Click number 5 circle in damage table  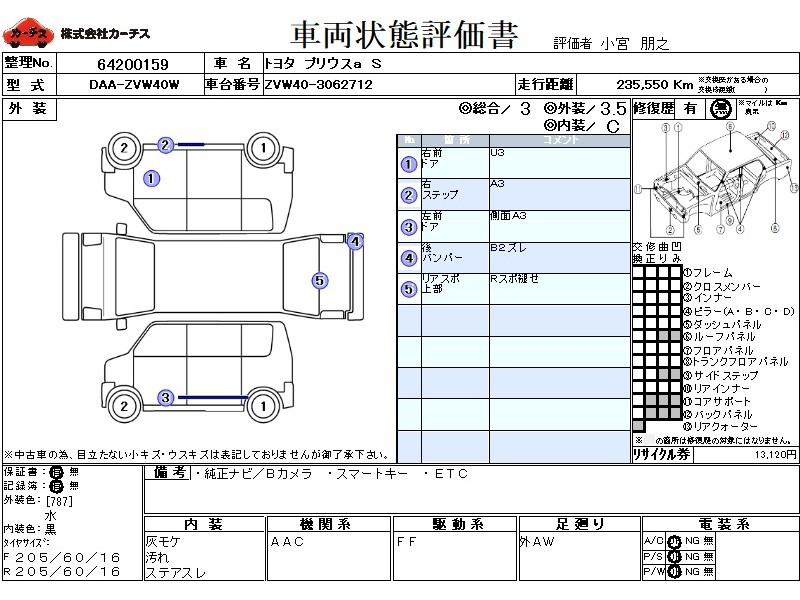(408, 290)
